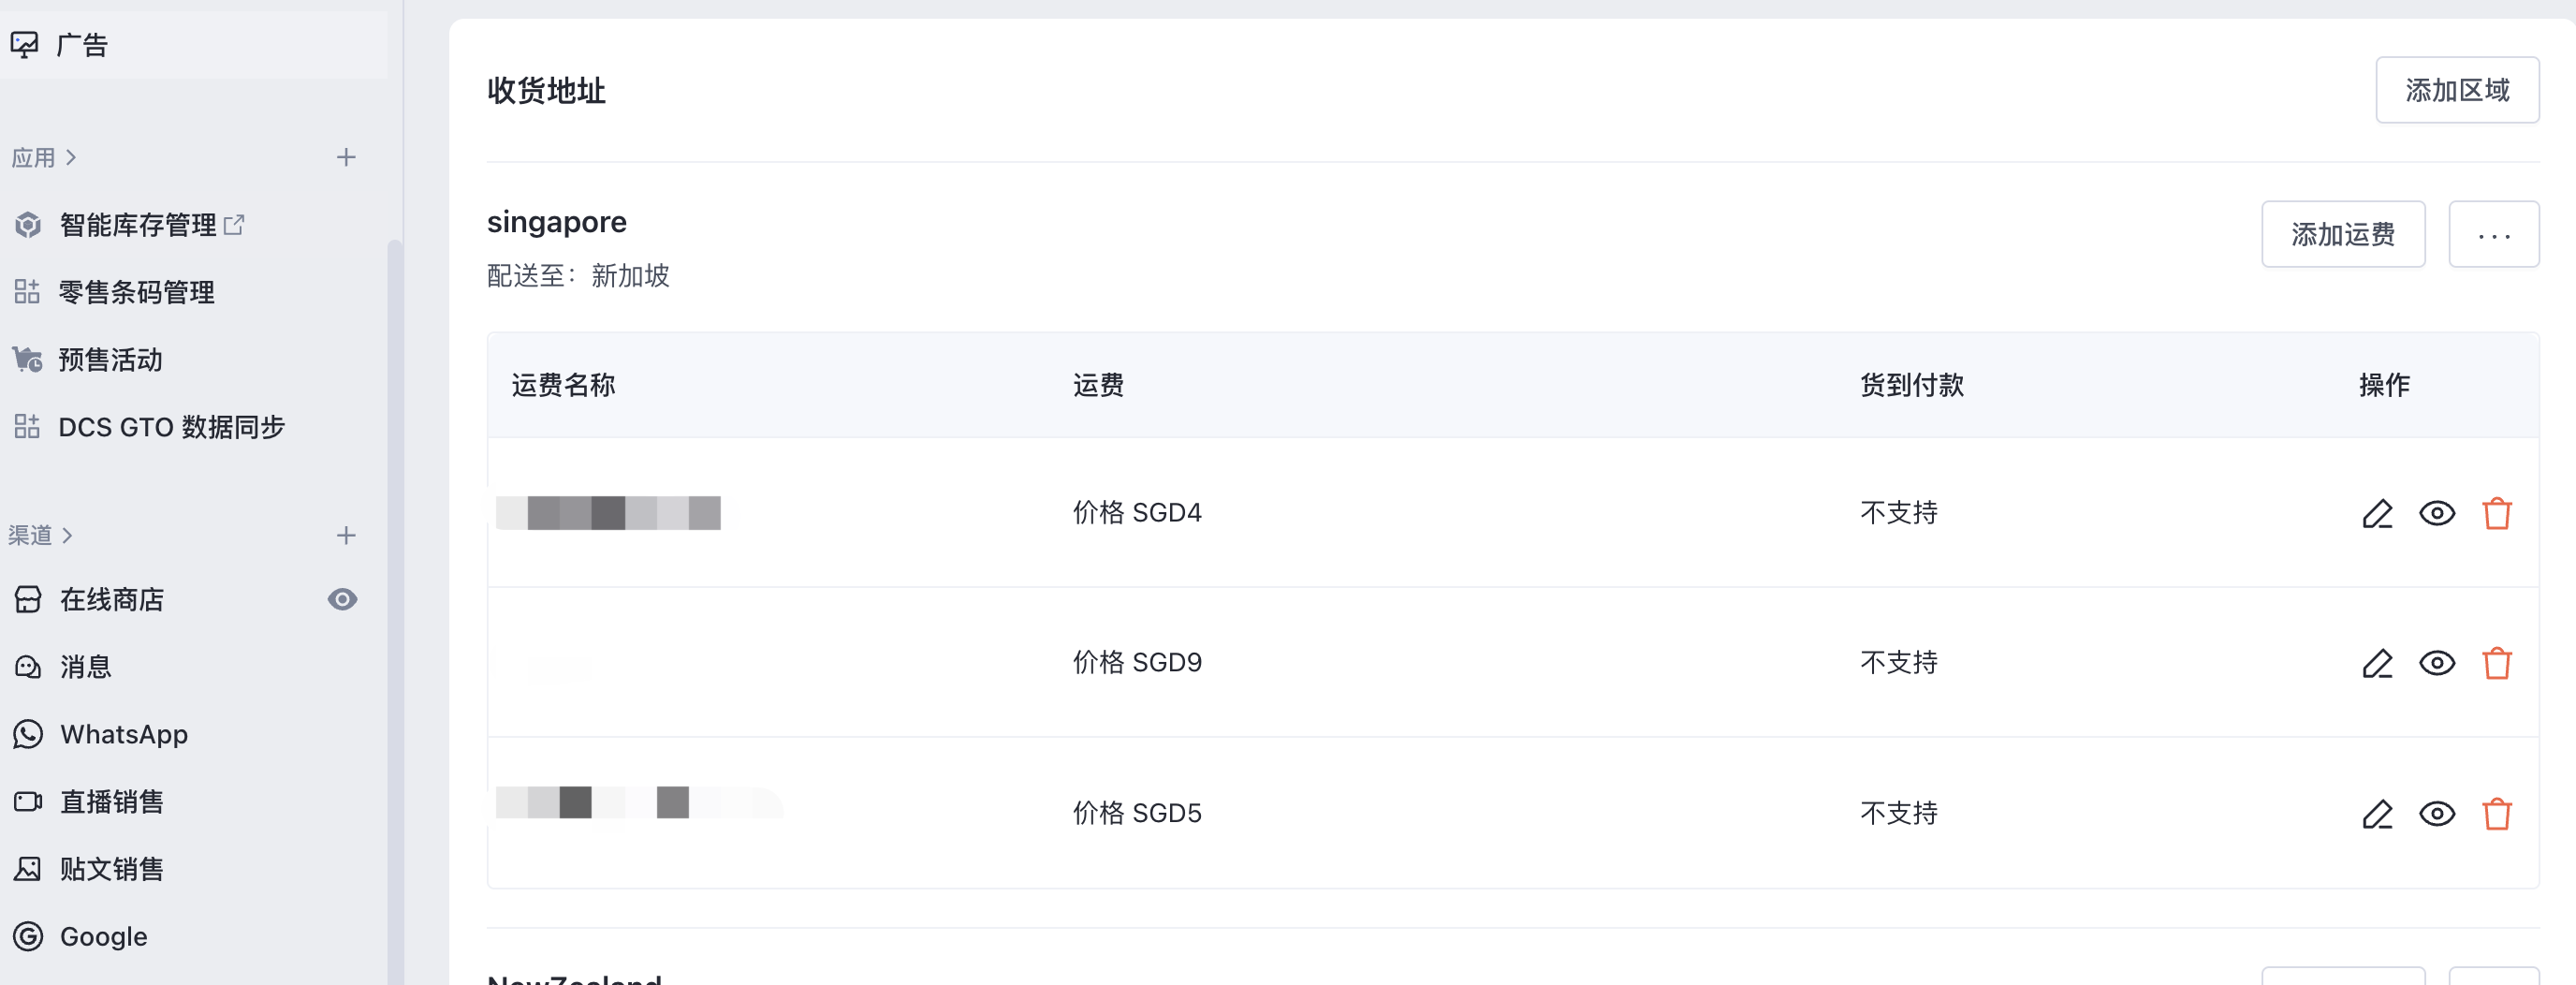Image resolution: width=2576 pixels, height=985 pixels.
Task: Delete the SGD9 shipping rate
Action: point(2496,664)
